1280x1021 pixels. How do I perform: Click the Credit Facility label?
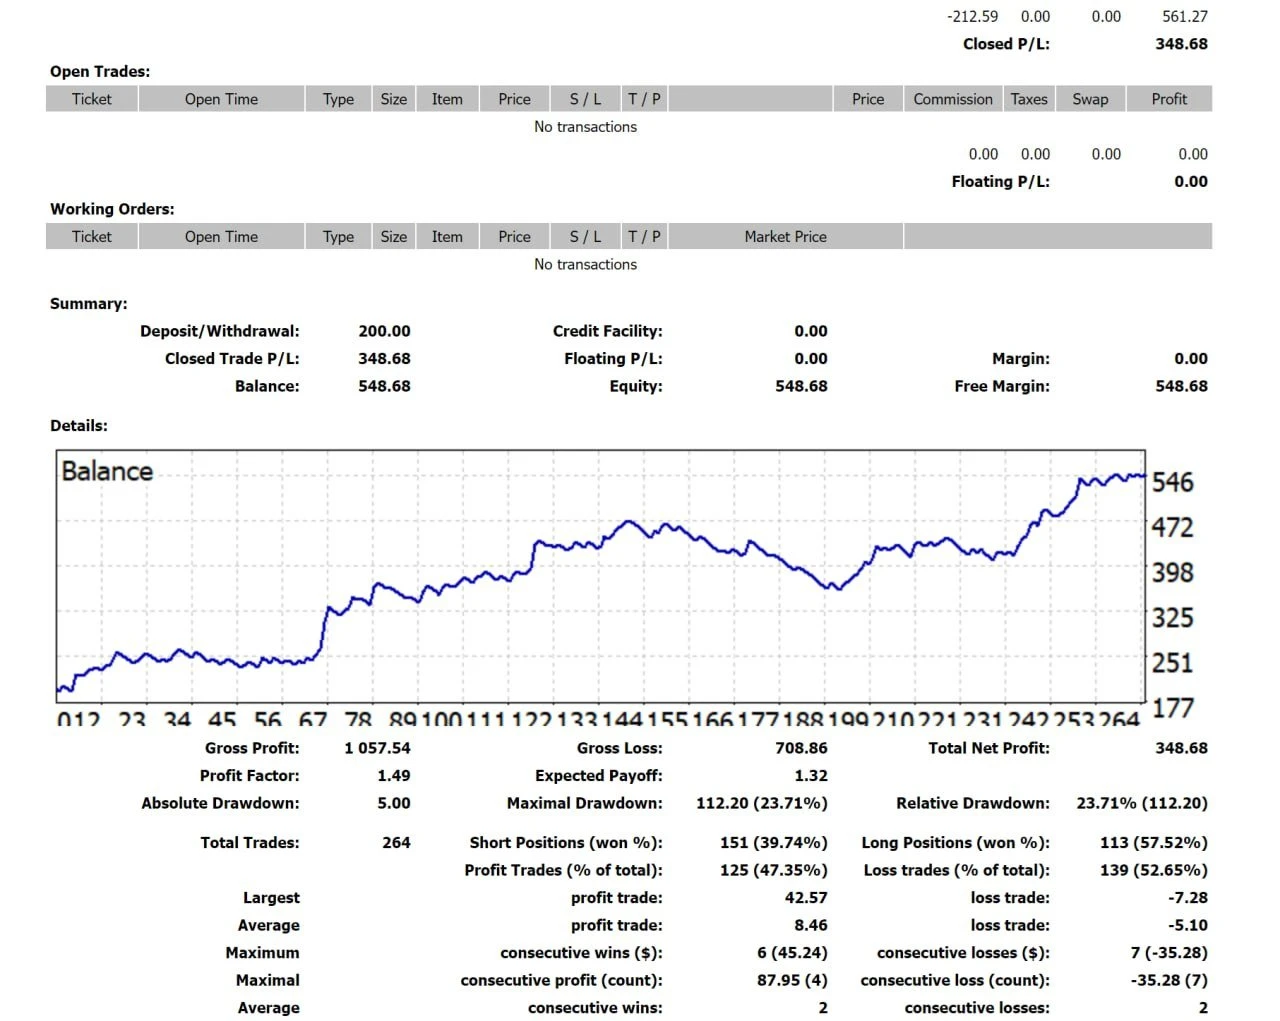pyautogui.click(x=607, y=331)
